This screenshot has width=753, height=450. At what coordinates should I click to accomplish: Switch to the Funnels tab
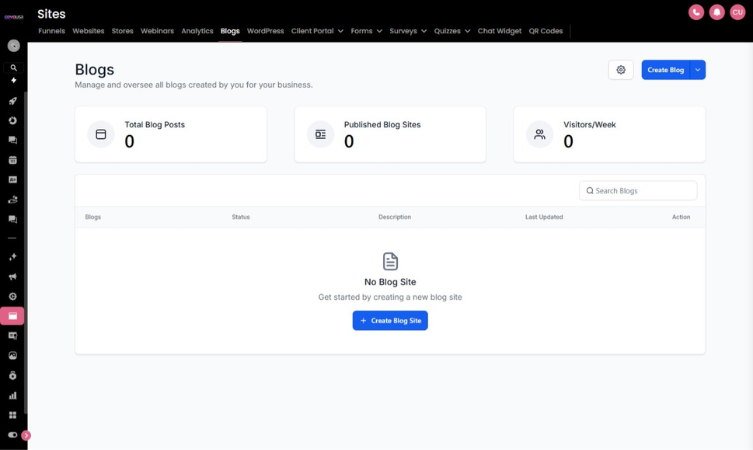pyautogui.click(x=52, y=31)
